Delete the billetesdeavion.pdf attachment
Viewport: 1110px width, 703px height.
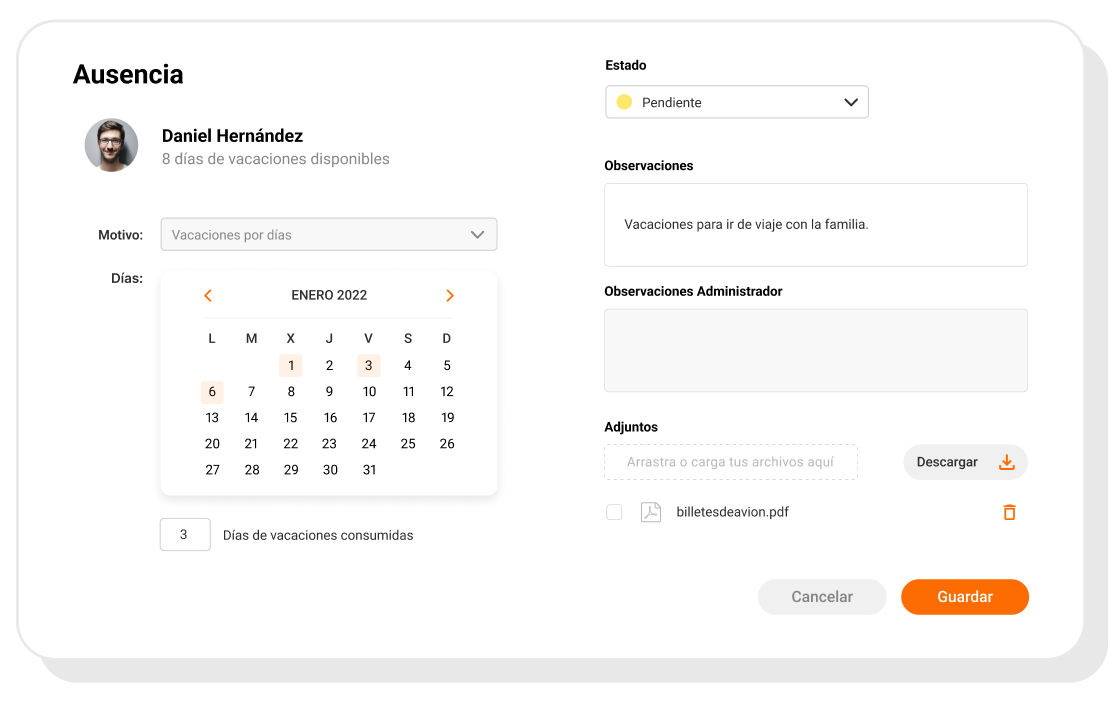(x=1009, y=512)
